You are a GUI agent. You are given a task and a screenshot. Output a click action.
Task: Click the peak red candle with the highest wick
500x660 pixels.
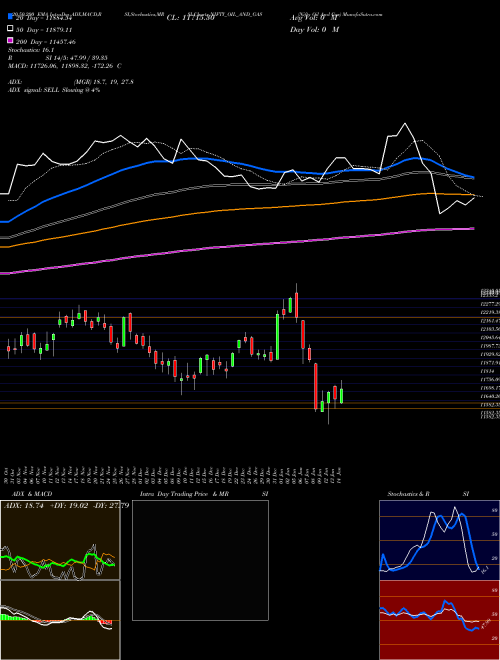pos(297,303)
